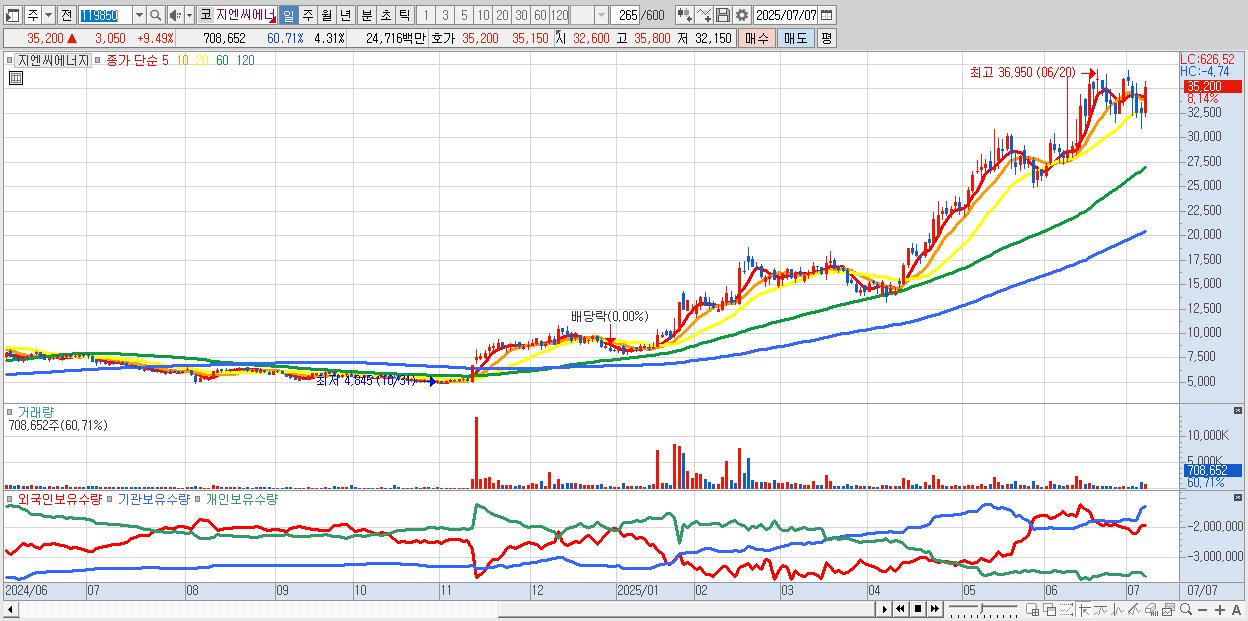Click the letter A text icon
The image size is (1248, 621).
pos(1236,609)
